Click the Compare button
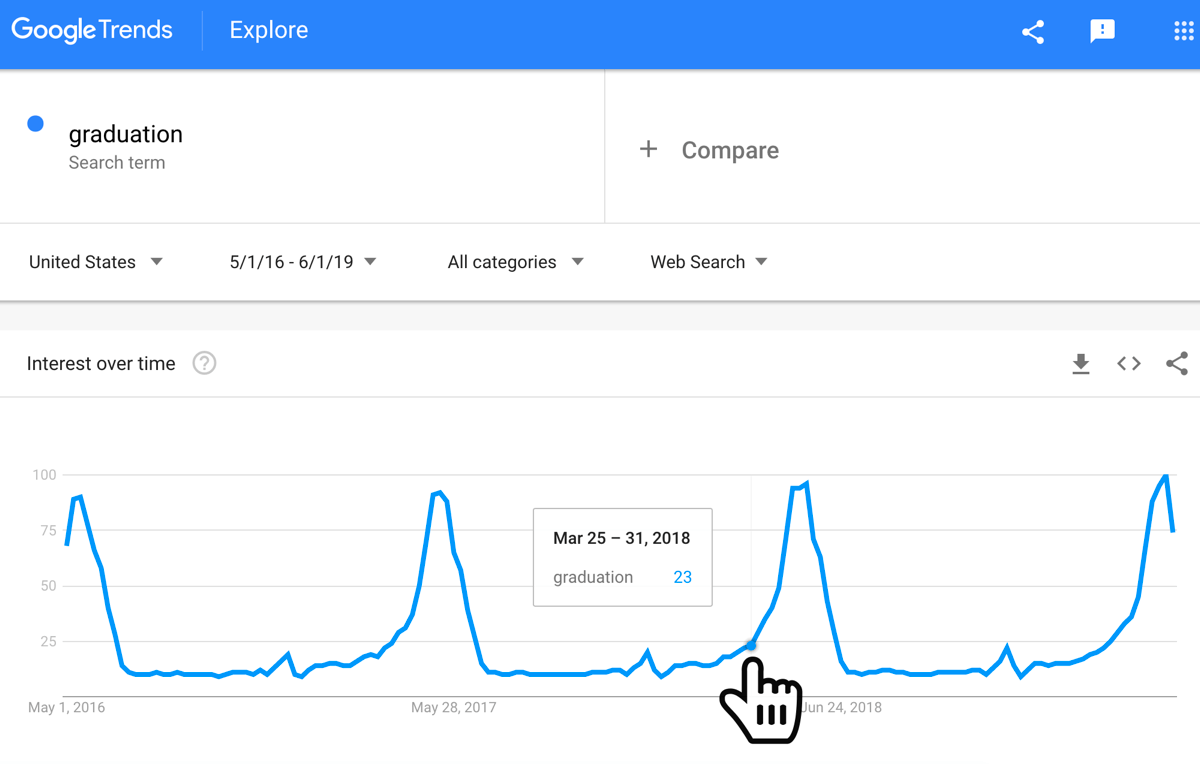 coord(710,150)
